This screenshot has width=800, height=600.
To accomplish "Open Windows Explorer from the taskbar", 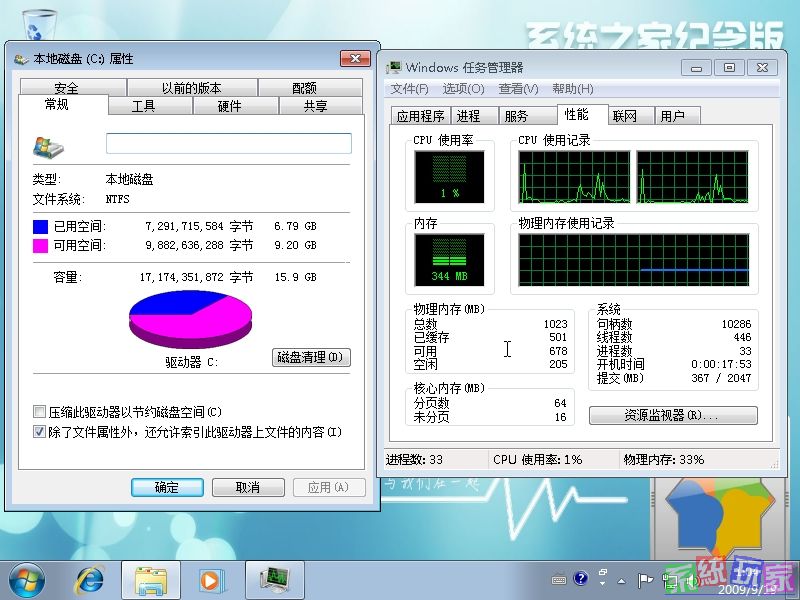I will point(151,581).
